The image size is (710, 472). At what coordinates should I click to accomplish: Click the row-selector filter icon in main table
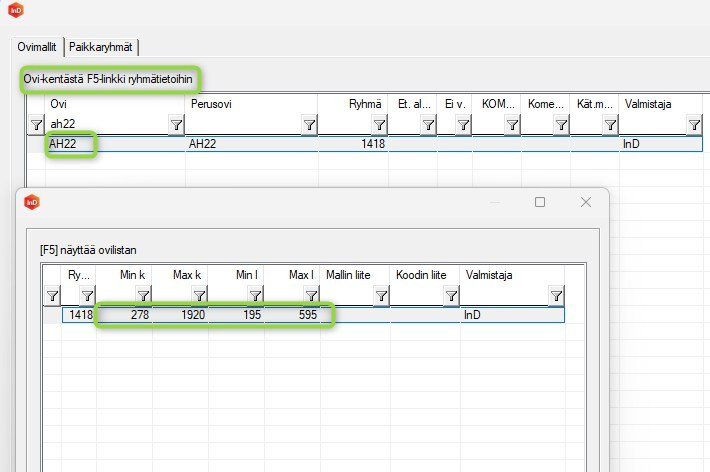pos(36,125)
